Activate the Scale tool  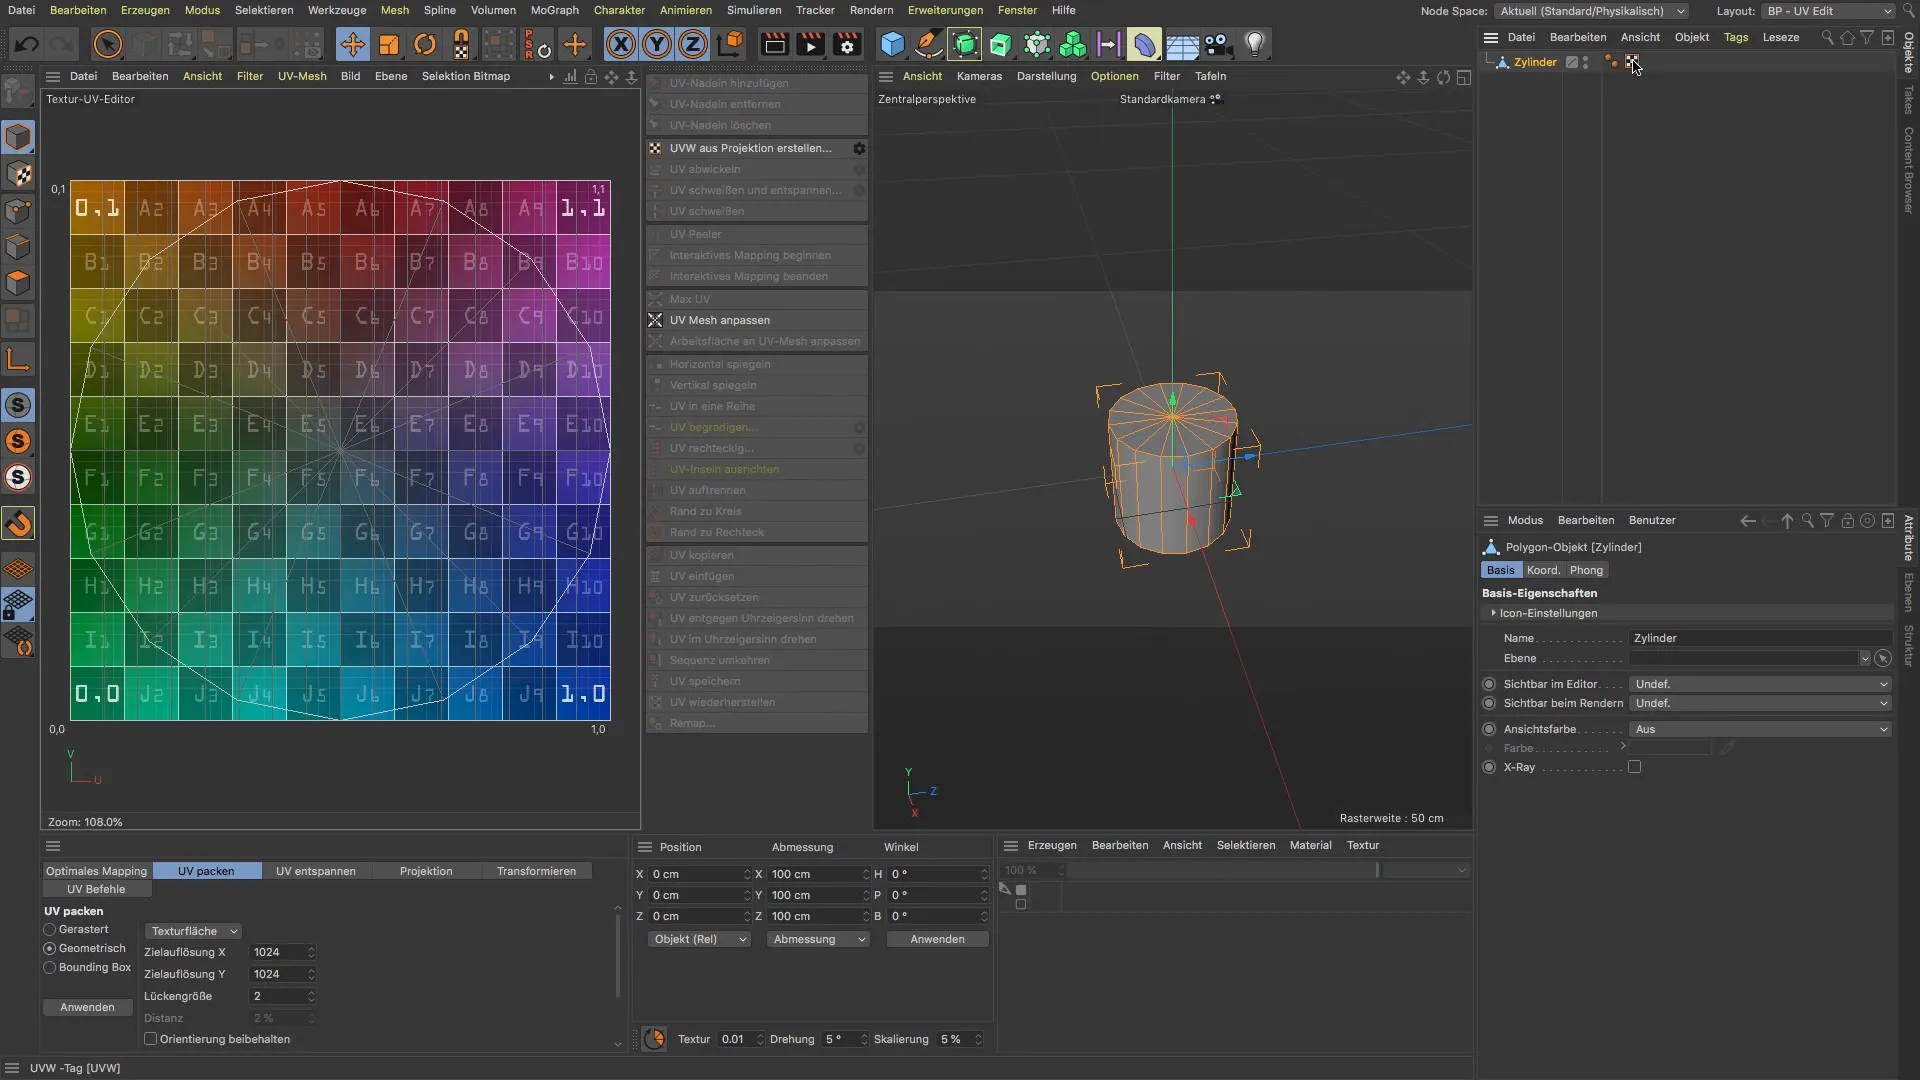coord(389,44)
